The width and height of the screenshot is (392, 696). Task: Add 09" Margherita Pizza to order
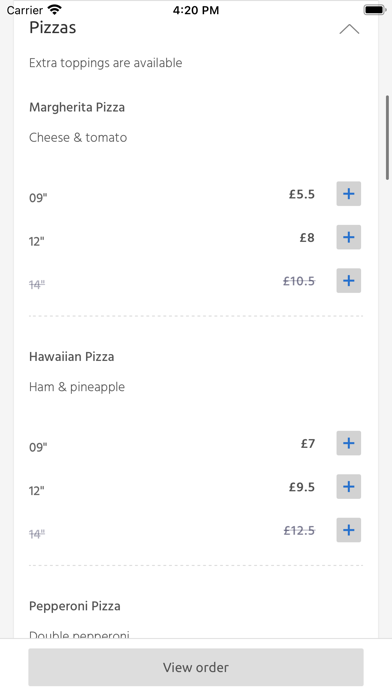[x=348, y=194]
